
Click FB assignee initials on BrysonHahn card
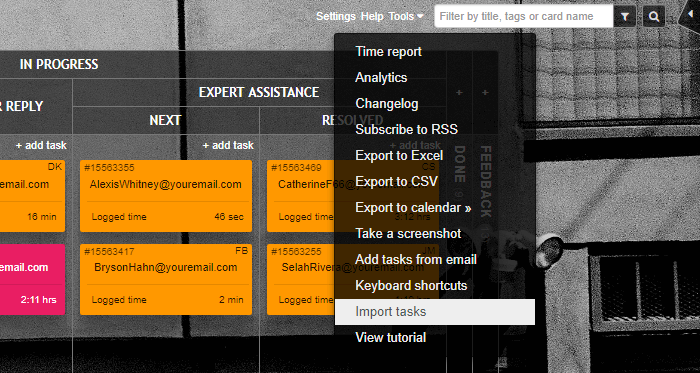(241, 251)
